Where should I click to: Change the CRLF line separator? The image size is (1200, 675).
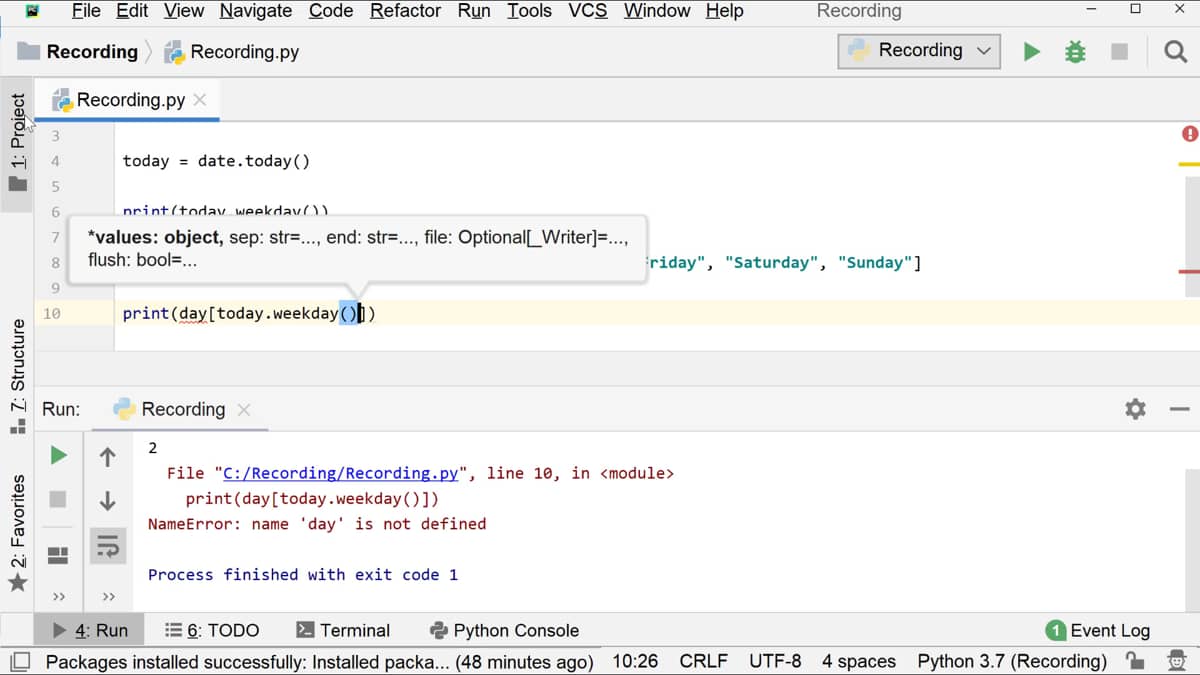[x=703, y=662]
